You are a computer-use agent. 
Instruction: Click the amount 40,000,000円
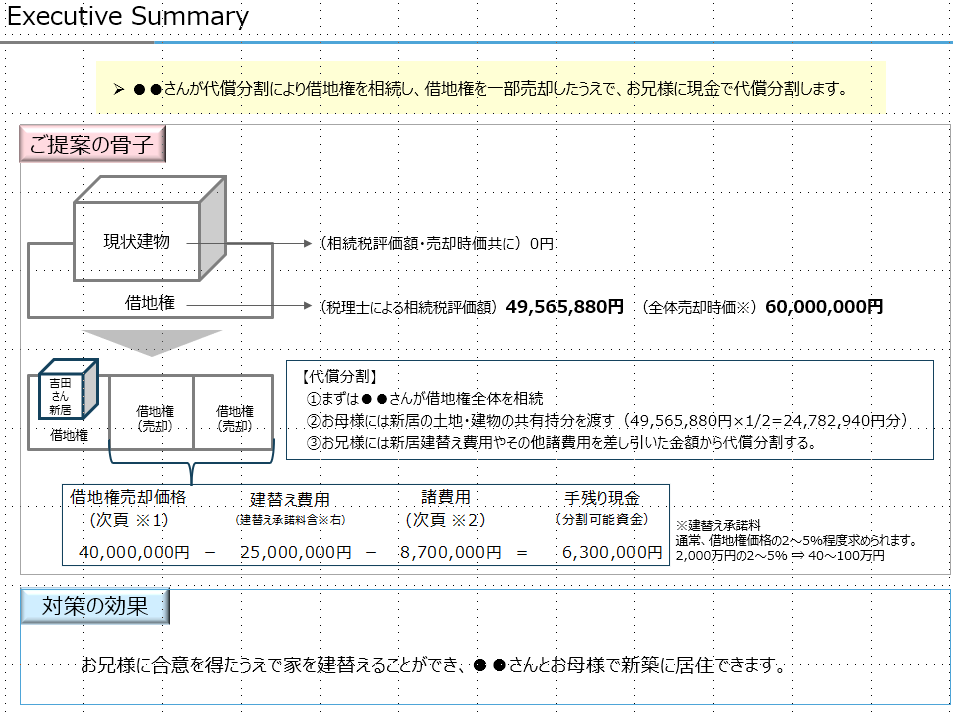[x=134, y=553]
